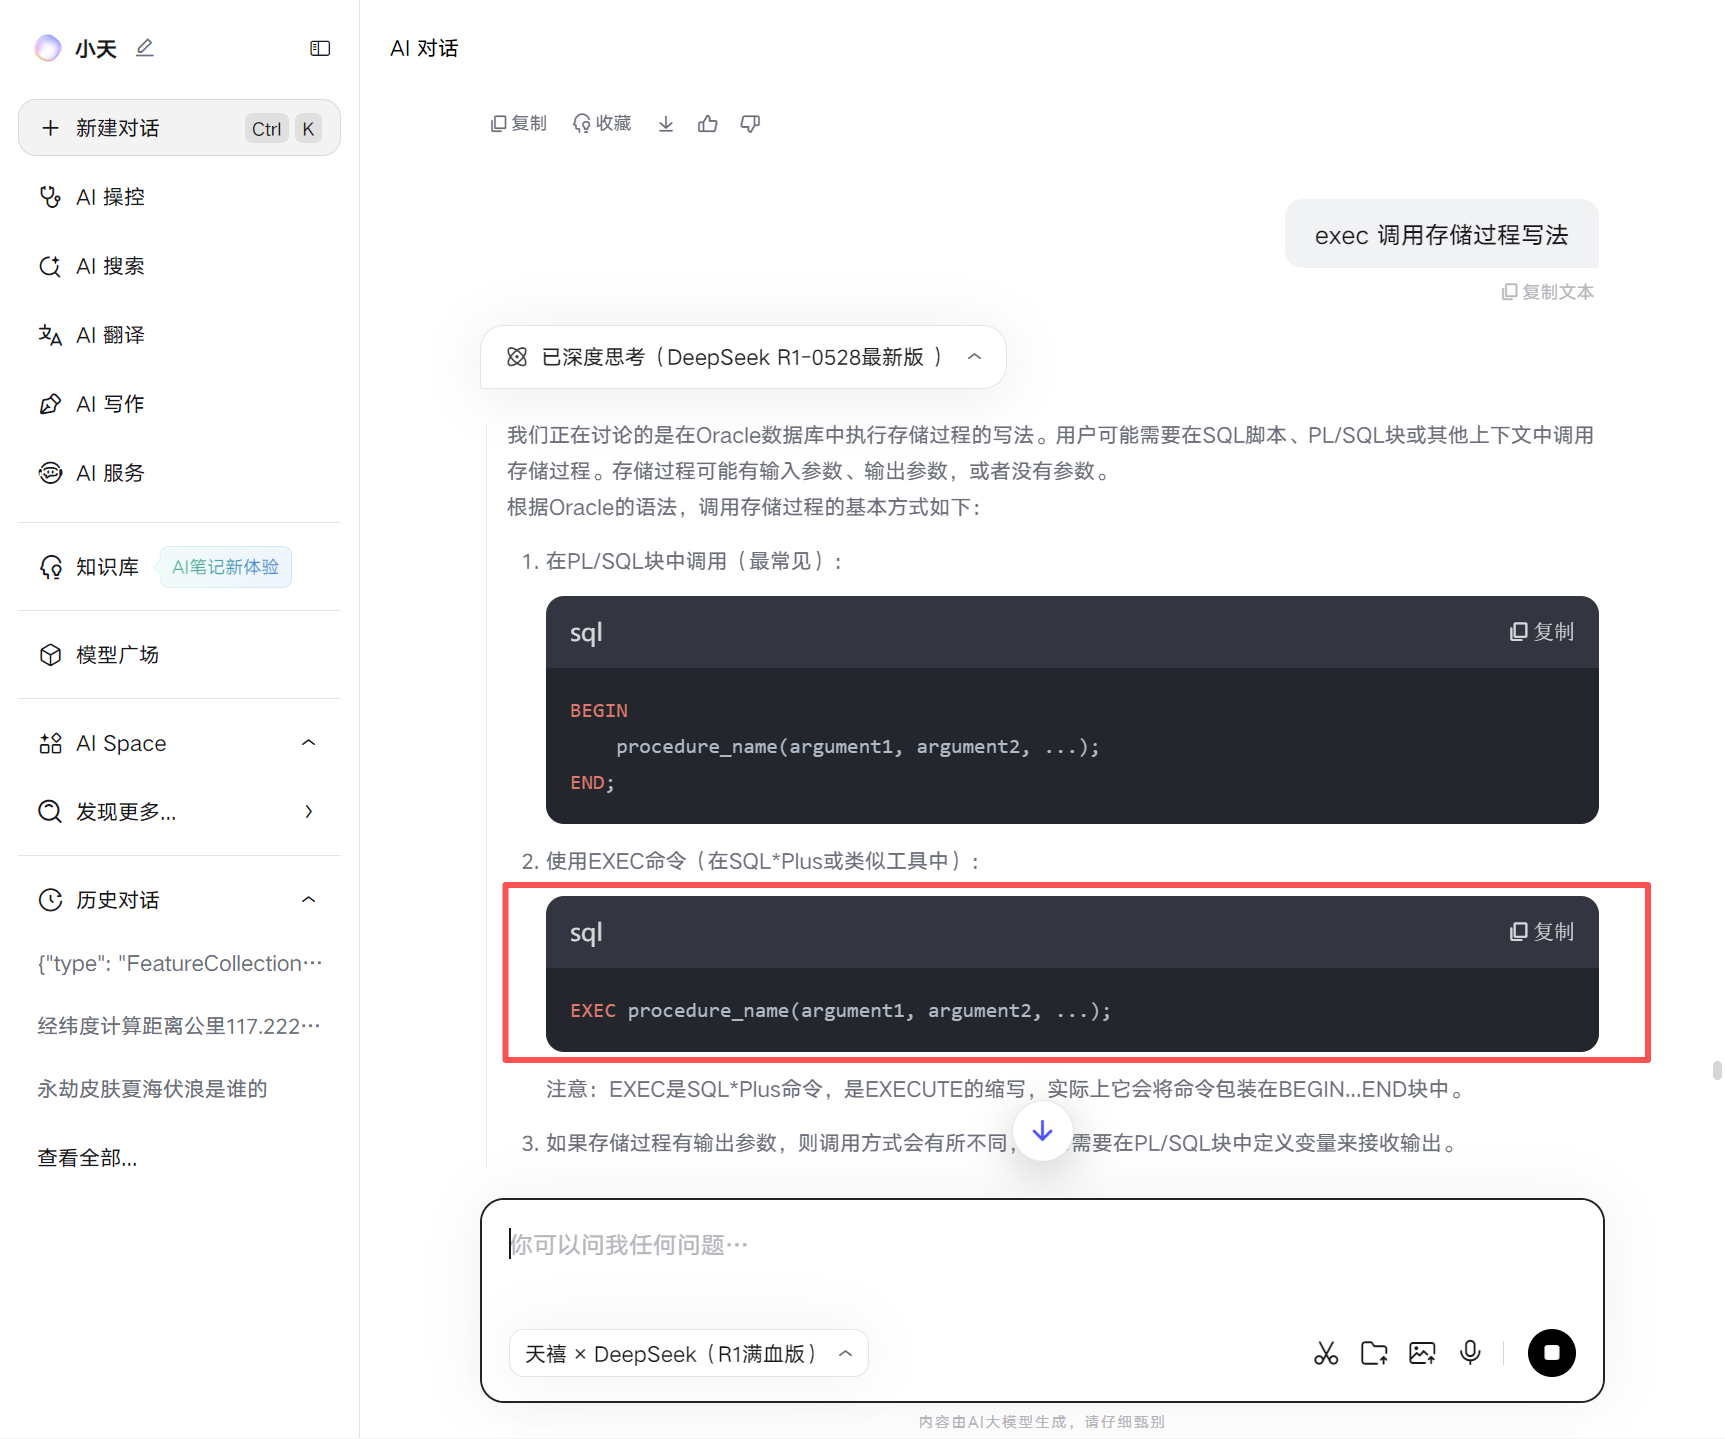Click the user message 'exec 调用存储过程写法'
The image size is (1725, 1439).
pyautogui.click(x=1442, y=235)
